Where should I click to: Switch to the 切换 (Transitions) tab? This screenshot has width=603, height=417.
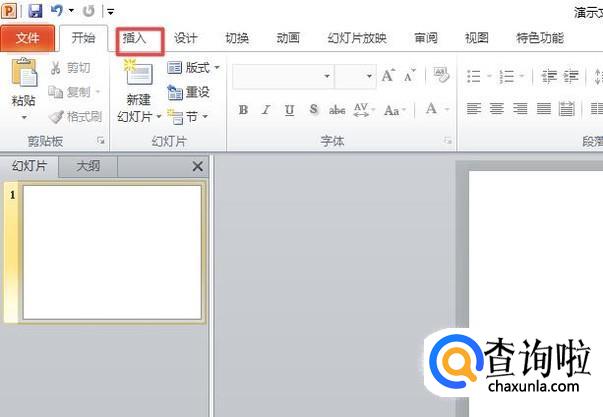tap(237, 38)
